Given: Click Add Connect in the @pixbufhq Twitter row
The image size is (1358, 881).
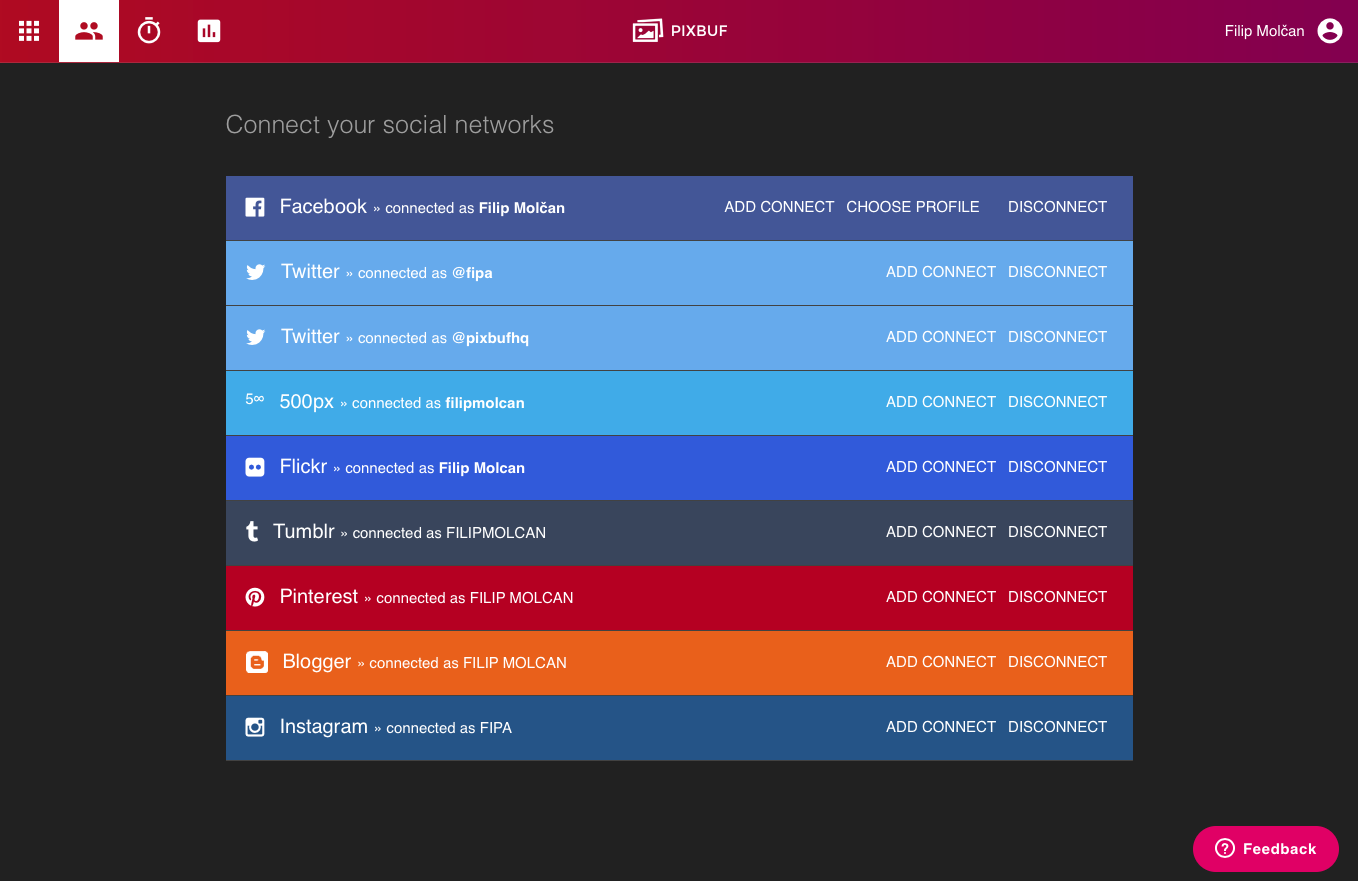Looking at the screenshot, I should (941, 337).
